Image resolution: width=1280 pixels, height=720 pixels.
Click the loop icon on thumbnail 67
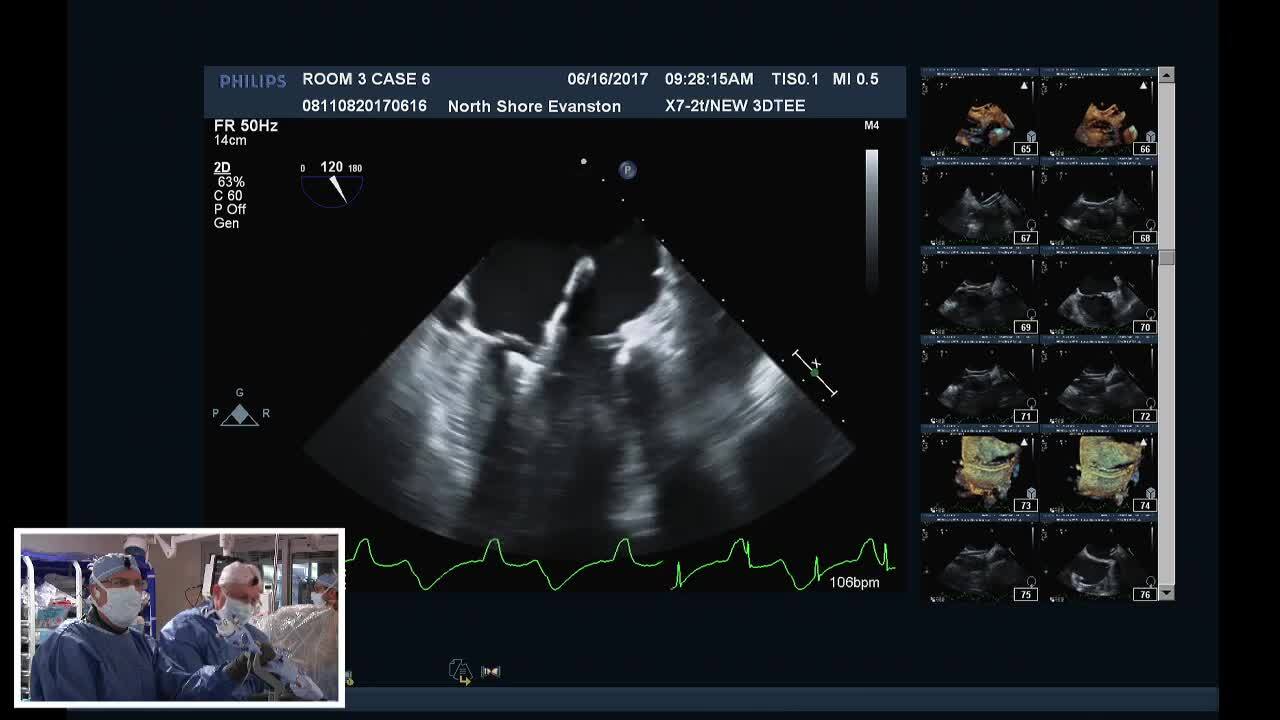pyautogui.click(x=1030, y=226)
